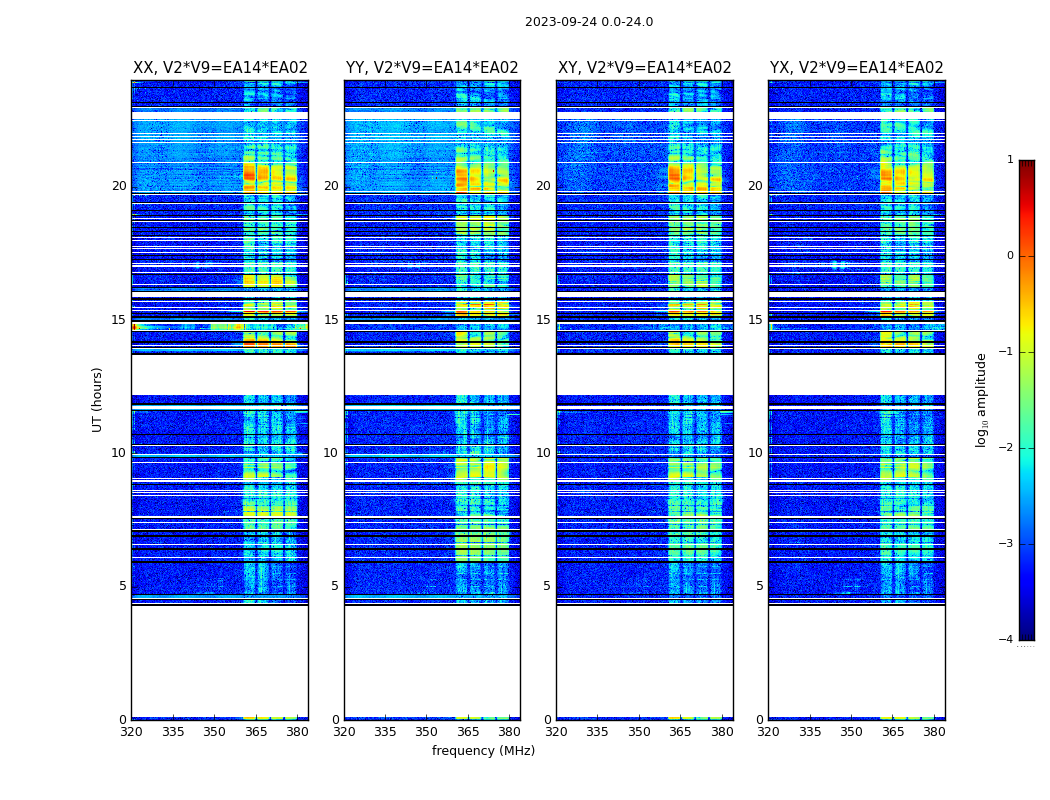Viewport: 1050px width, 800px height.
Task: Click the horizontal bright stripe in XX near 15 UT
Action: tap(220, 327)
